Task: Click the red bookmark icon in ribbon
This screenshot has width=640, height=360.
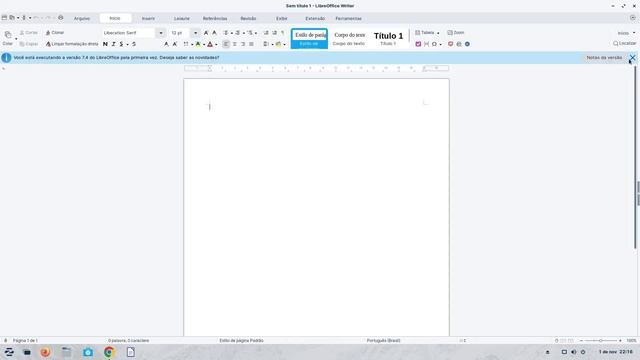Action: (451, 44)
